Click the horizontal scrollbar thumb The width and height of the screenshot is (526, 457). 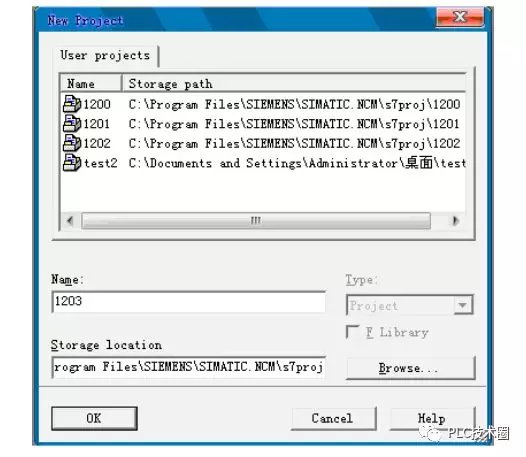pyautogui.click(x=256, y=220)
